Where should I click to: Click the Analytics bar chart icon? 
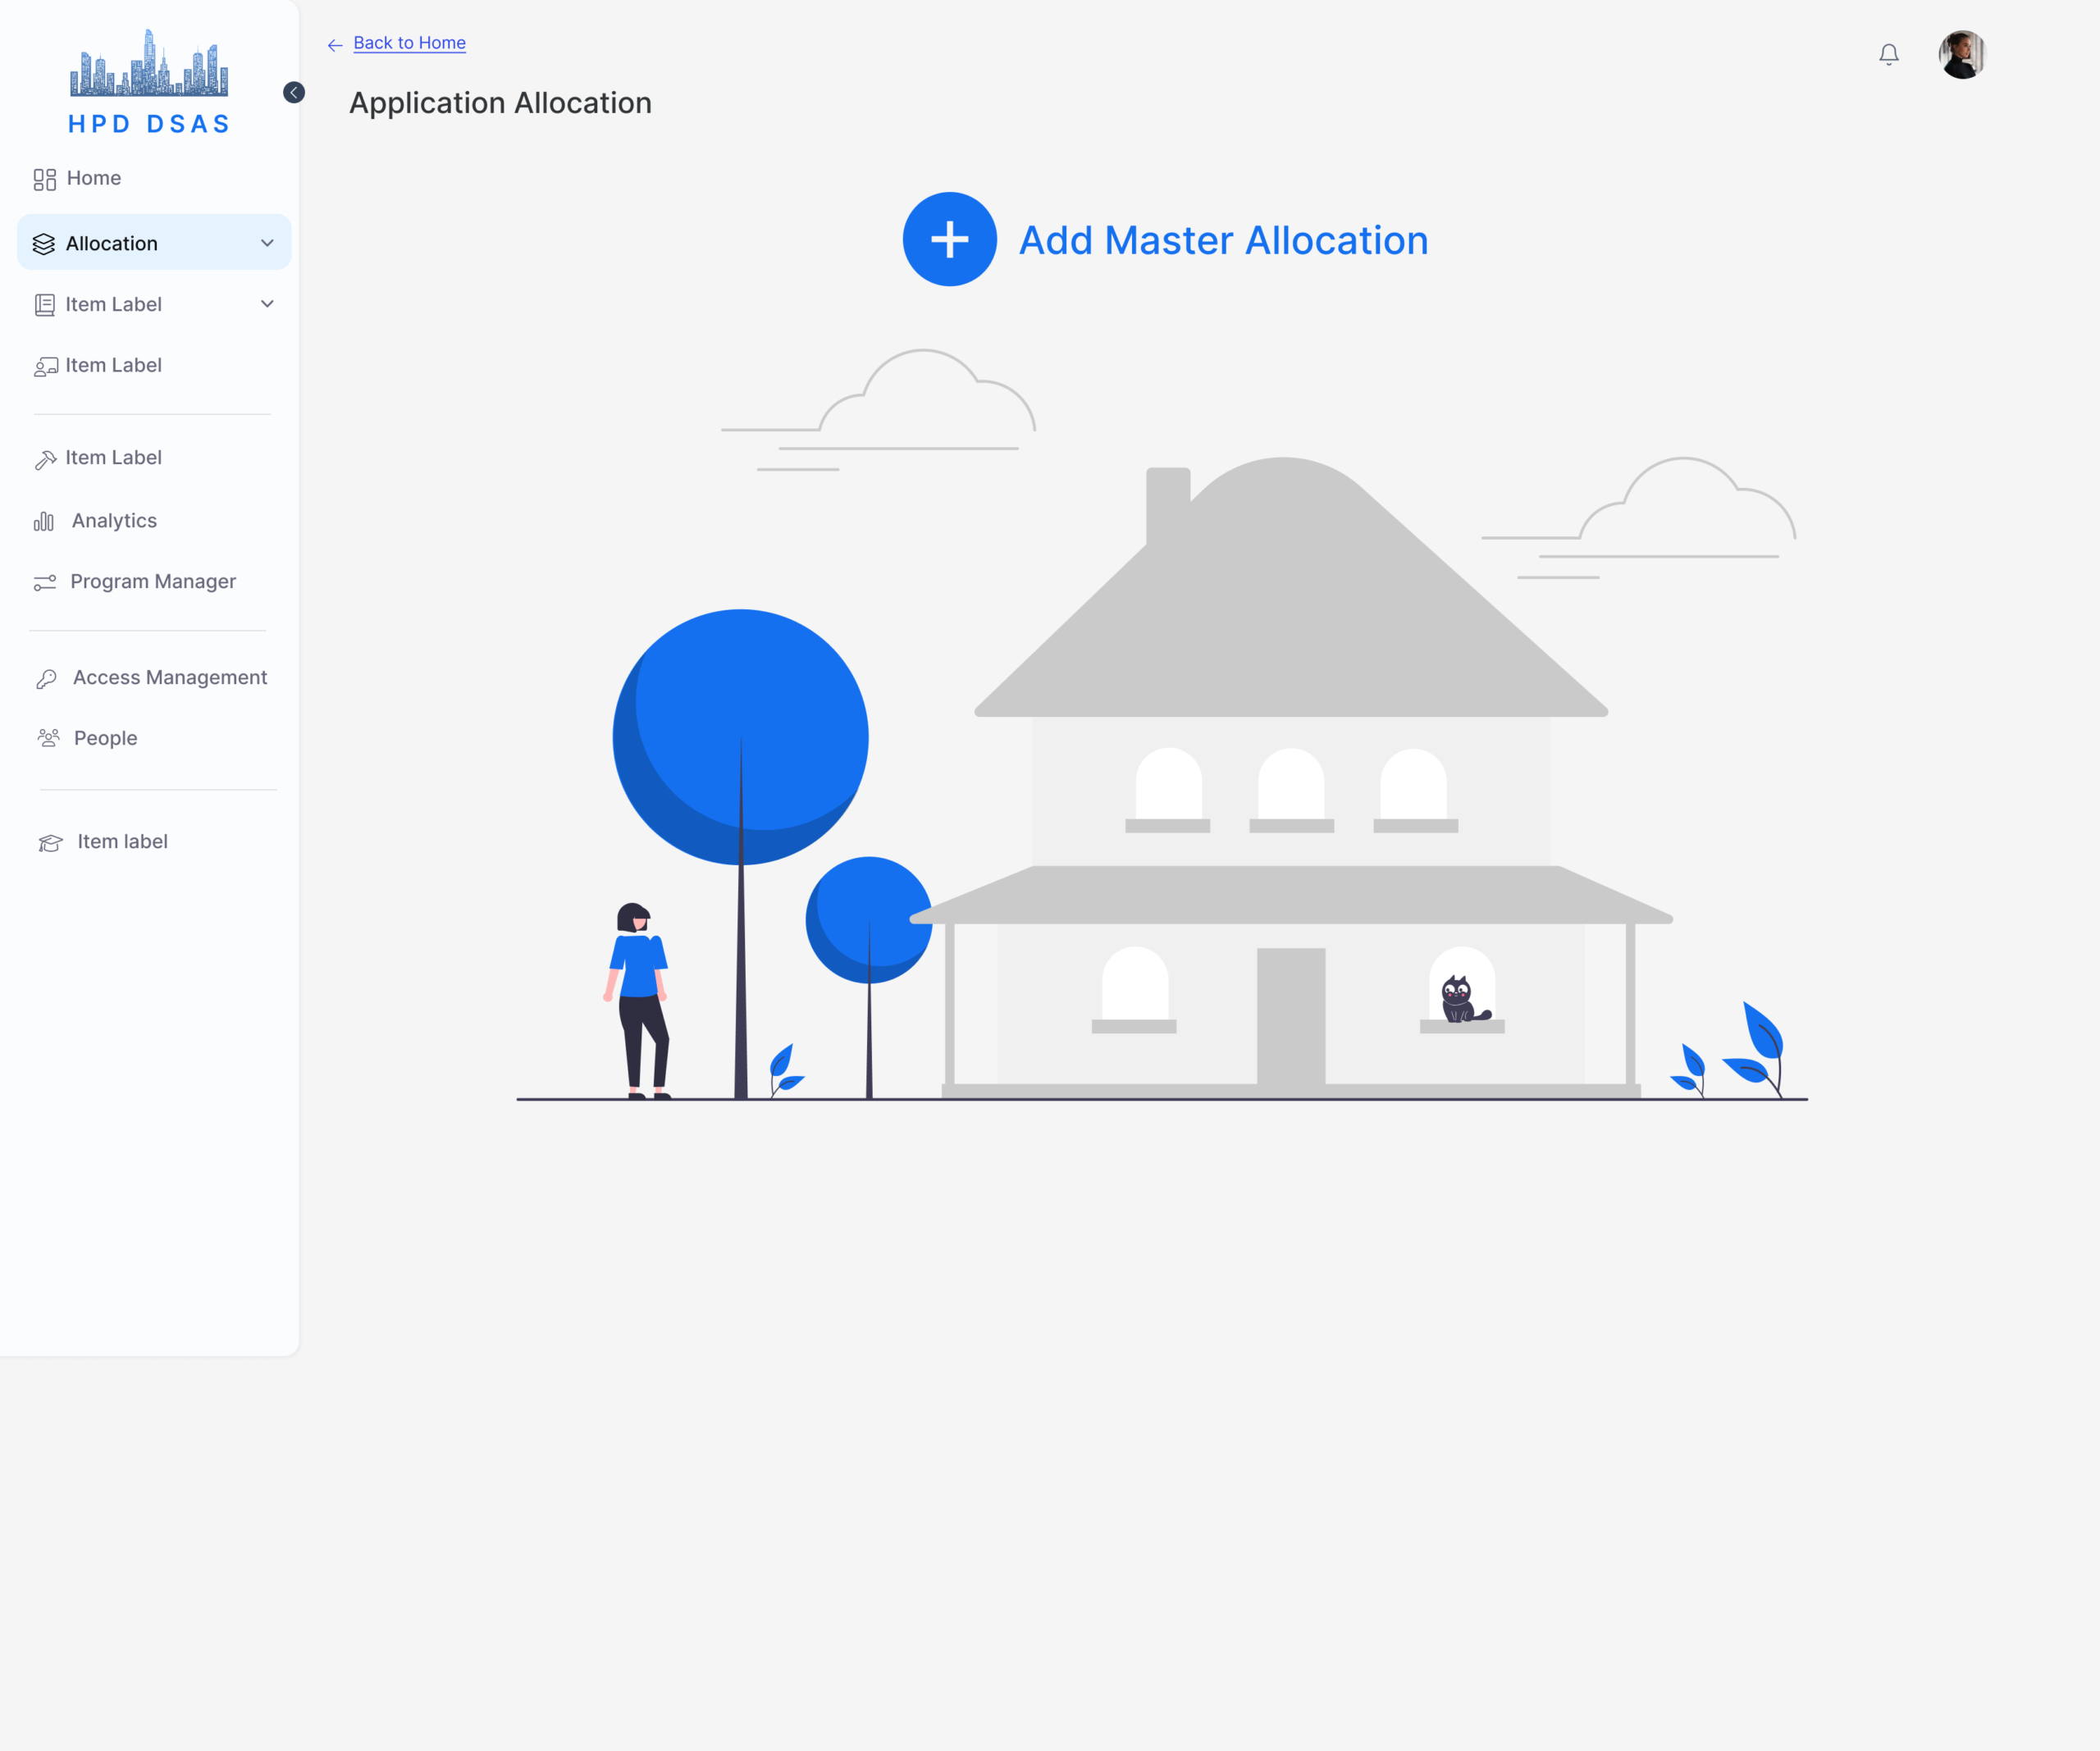point(44,522)
